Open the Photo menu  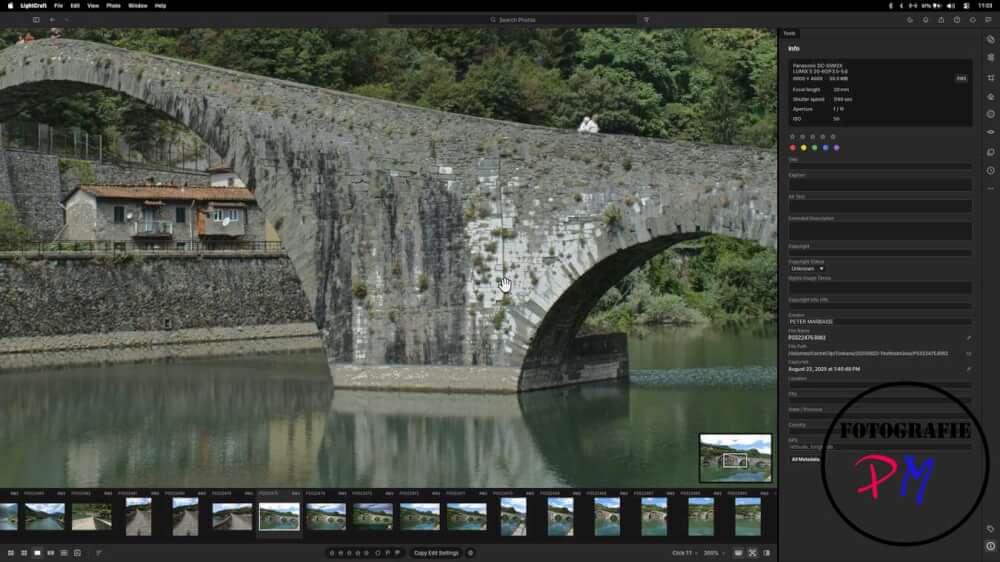(x=114, y=6)
